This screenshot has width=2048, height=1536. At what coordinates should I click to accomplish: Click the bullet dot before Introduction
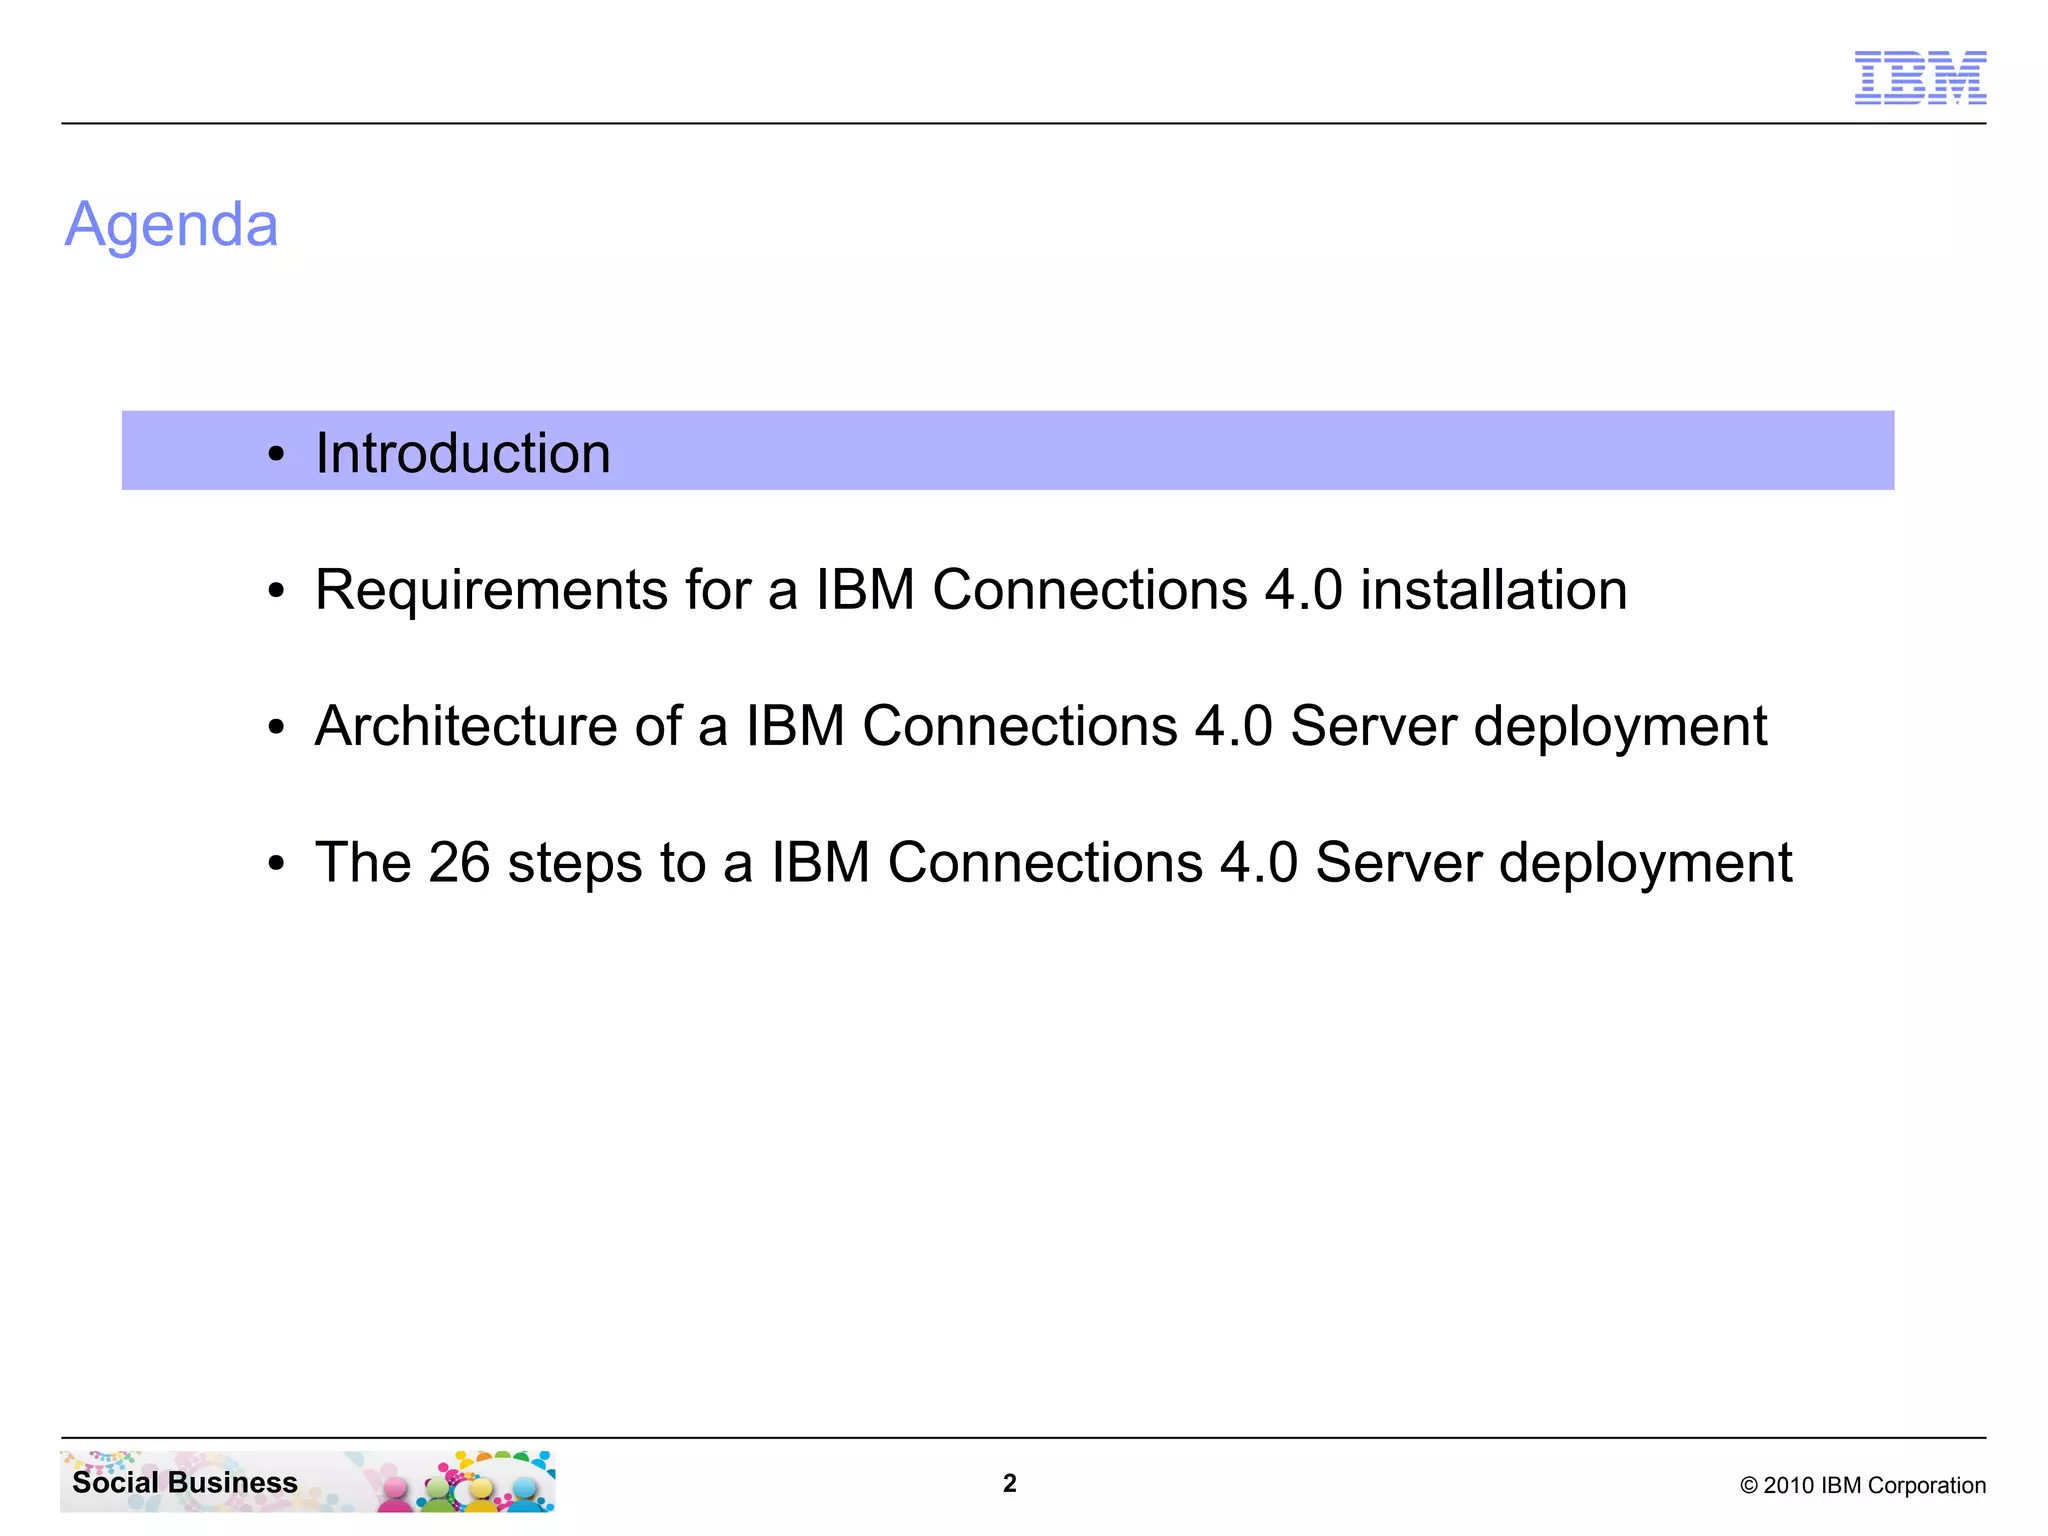pos(276,455)
